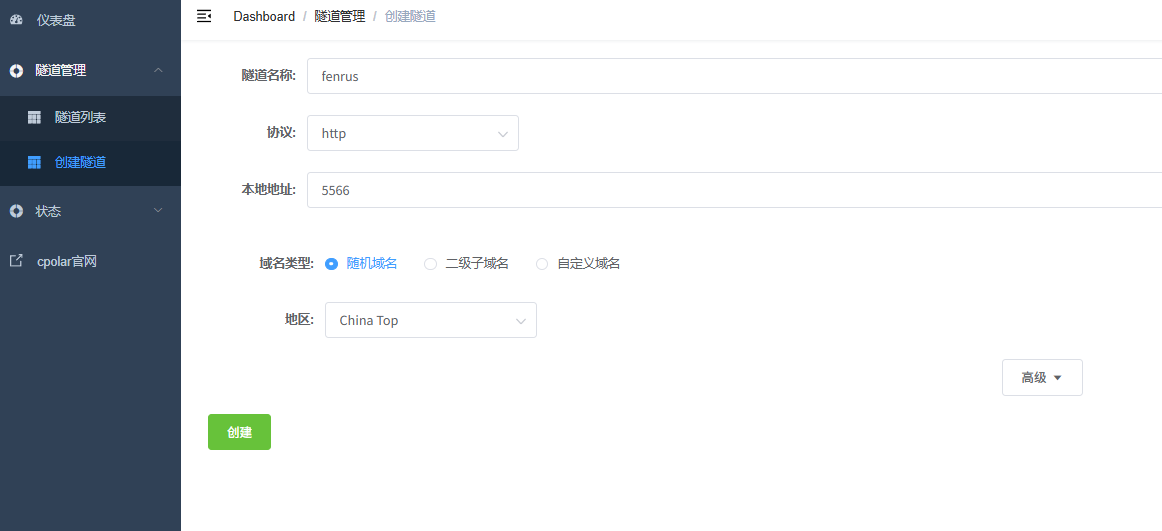Click the 隧道列表 table grid icon
The width and height of the screenshot is (1162, 531).
pyautogui.click(x=34, y=118)
